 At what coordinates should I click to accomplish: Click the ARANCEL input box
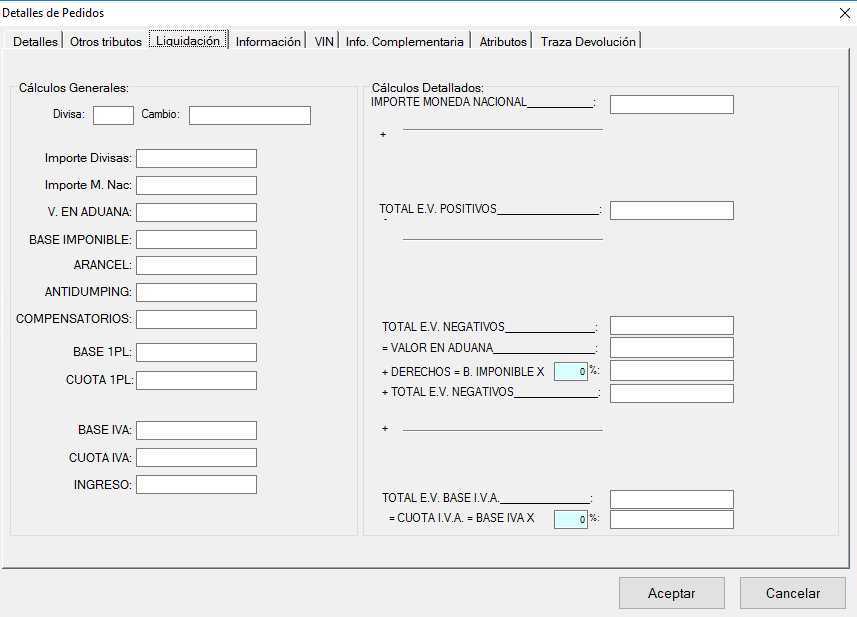(x=196, y=265)
